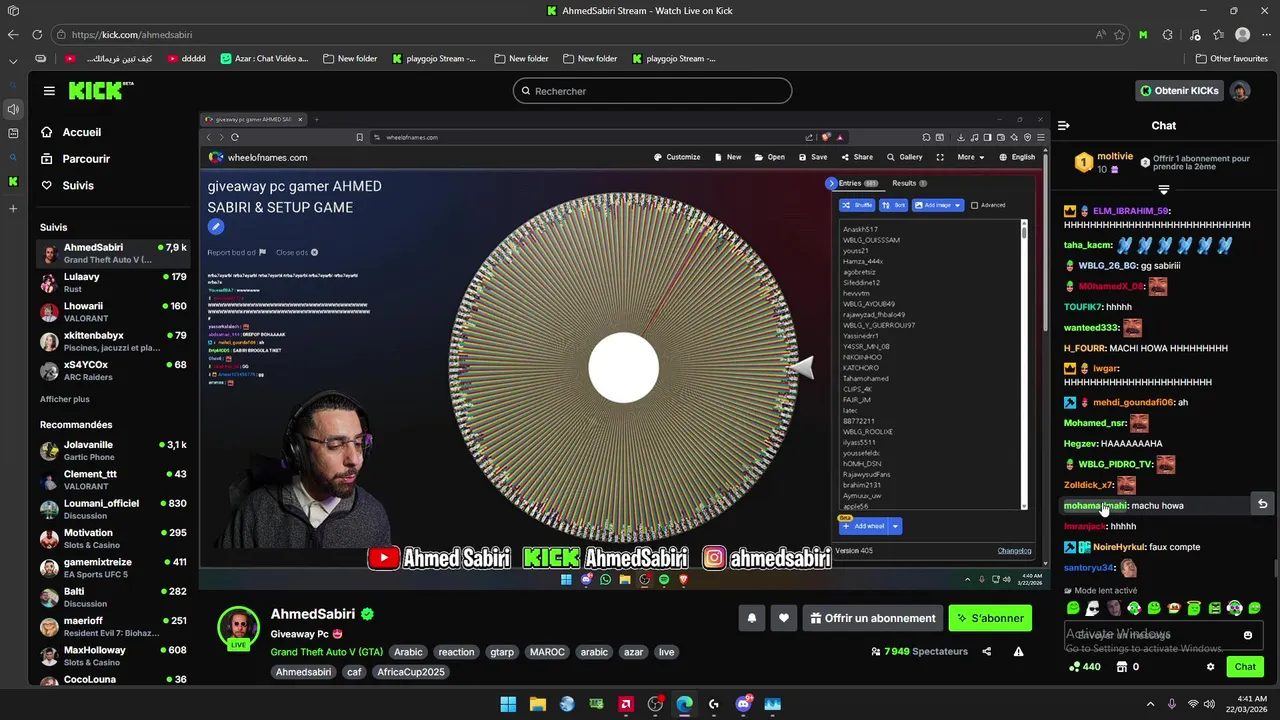Click the heart follow button

[784, 618]
